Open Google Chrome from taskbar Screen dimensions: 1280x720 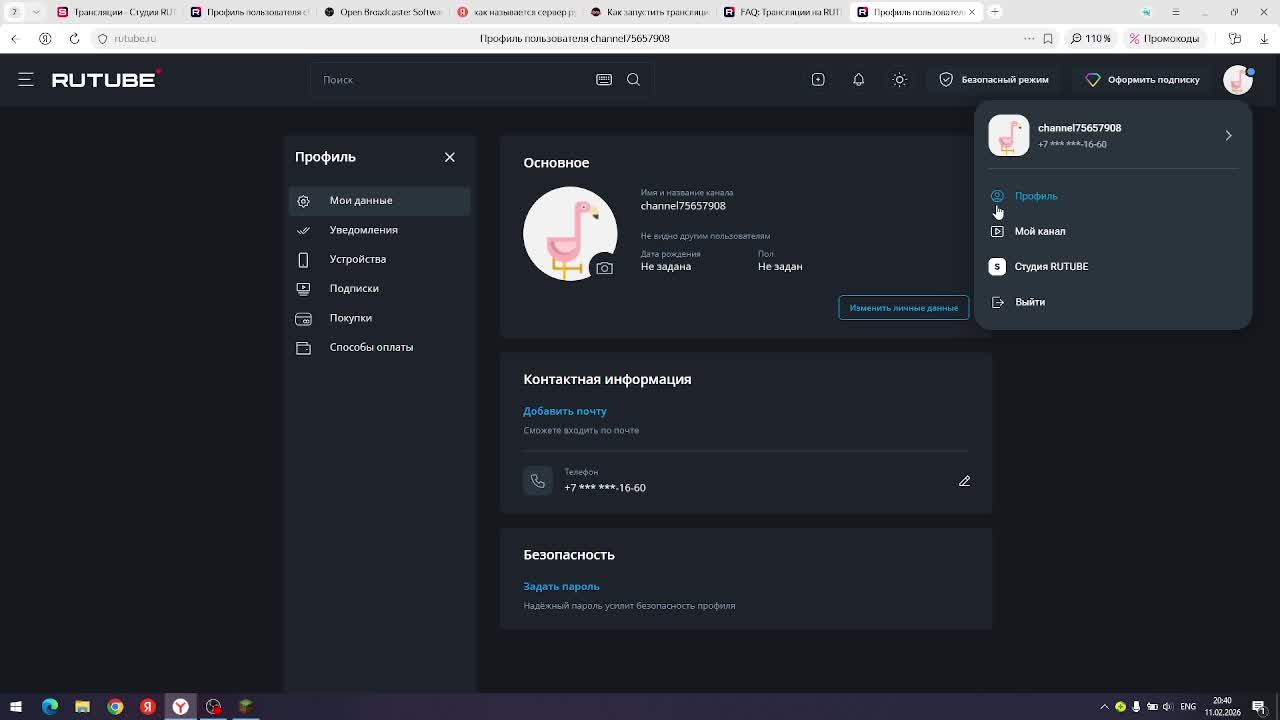[115, 707]
